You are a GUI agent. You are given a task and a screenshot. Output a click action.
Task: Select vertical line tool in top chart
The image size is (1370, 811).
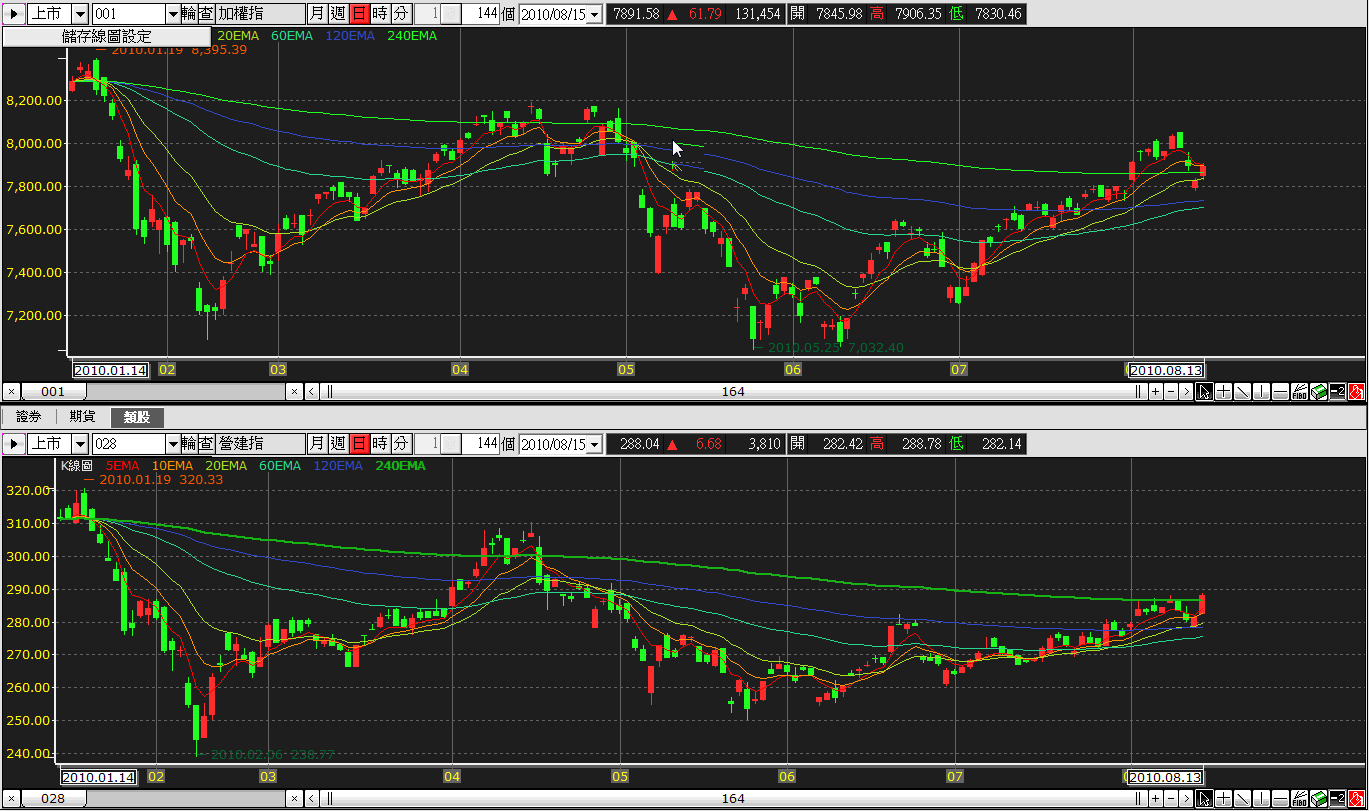click(x=1261, y=391)
